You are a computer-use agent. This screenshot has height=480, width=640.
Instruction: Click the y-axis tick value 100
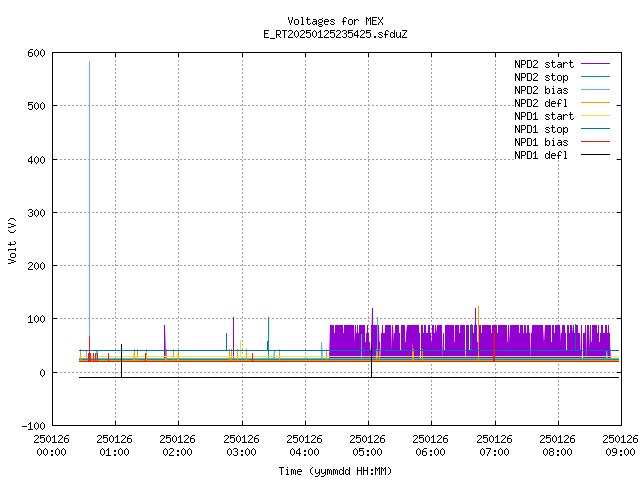(x=37, y=319)
